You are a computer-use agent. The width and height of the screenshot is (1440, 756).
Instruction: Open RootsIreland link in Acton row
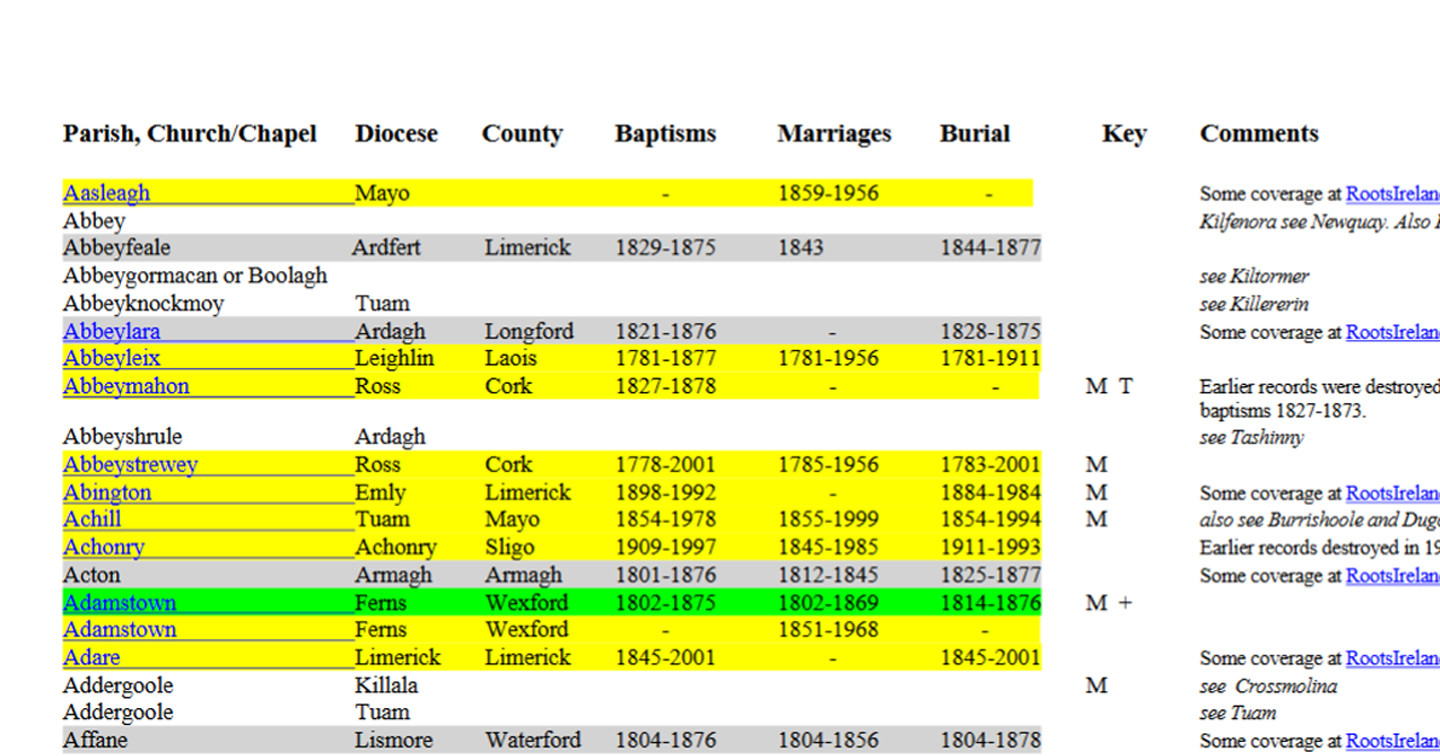[x=1393, y=575]
